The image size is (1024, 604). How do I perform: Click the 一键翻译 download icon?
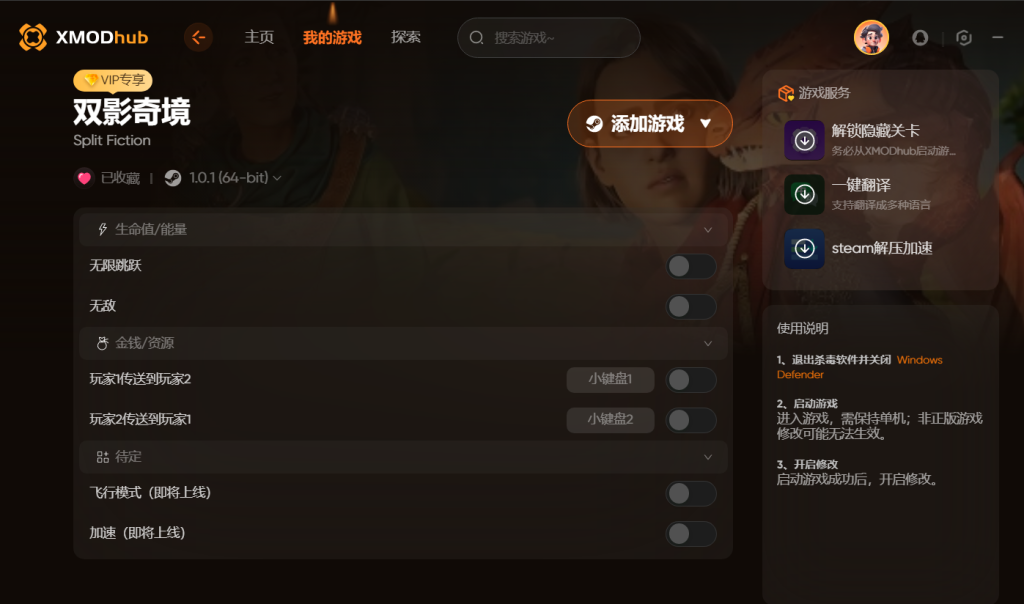pyautogui.click(x=804, y=194)
